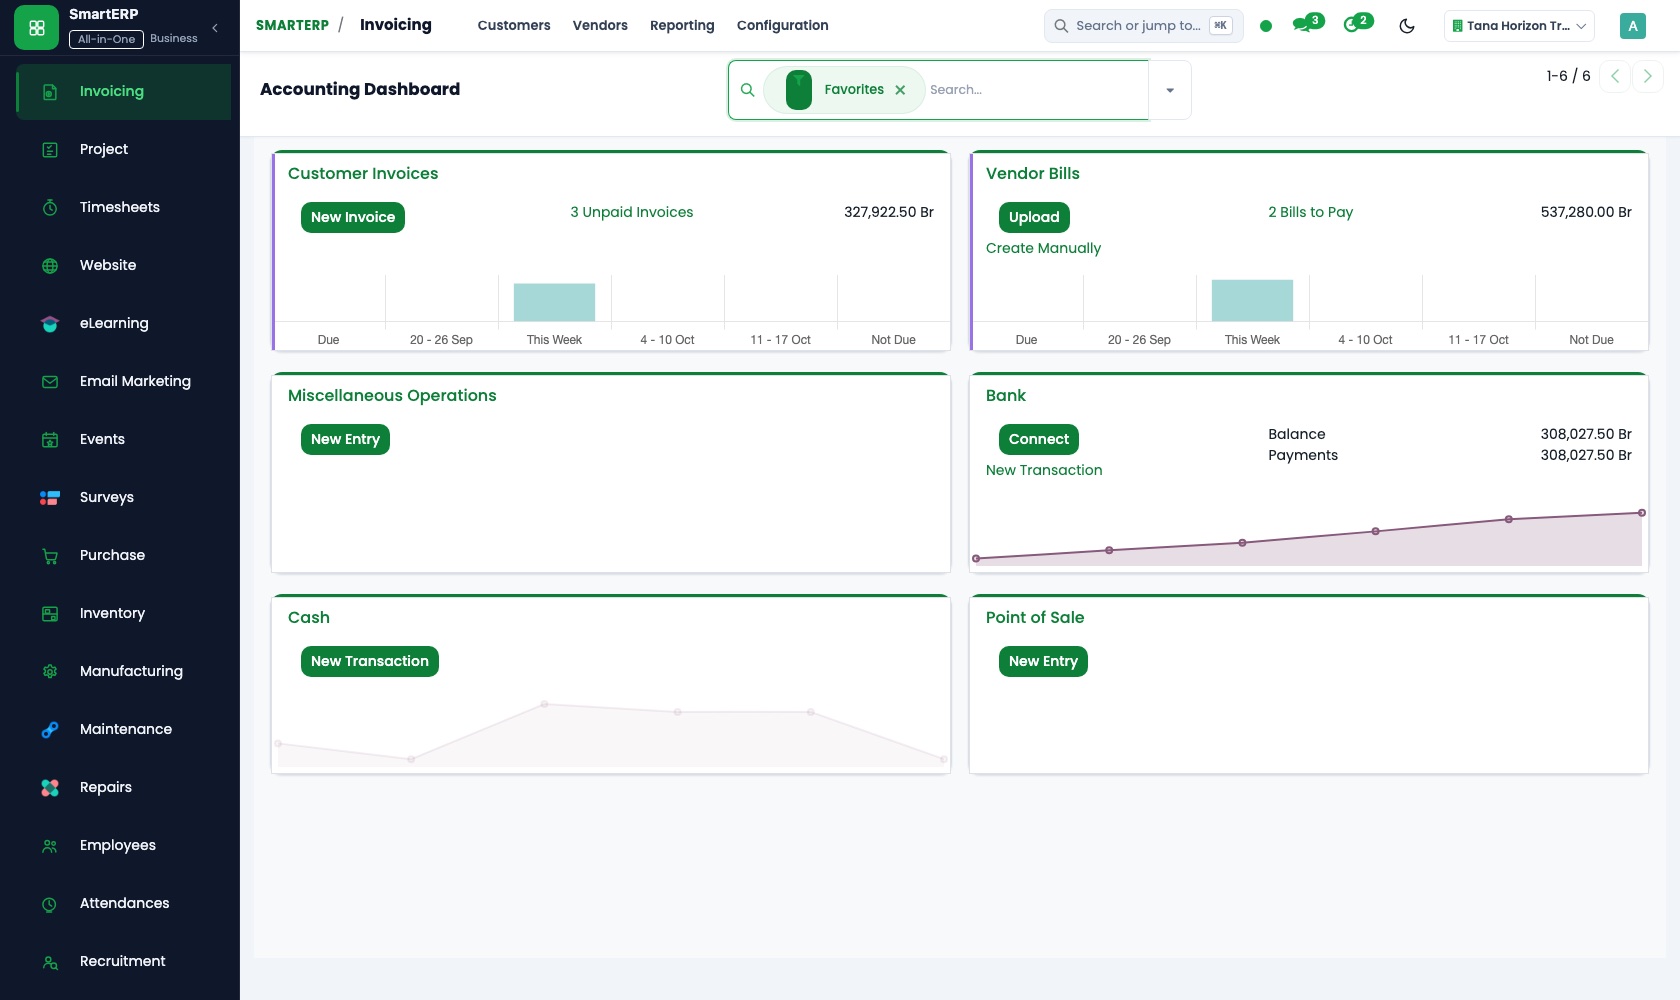
Task: Open the Customers menu
Action: click(x=514, y=25)
